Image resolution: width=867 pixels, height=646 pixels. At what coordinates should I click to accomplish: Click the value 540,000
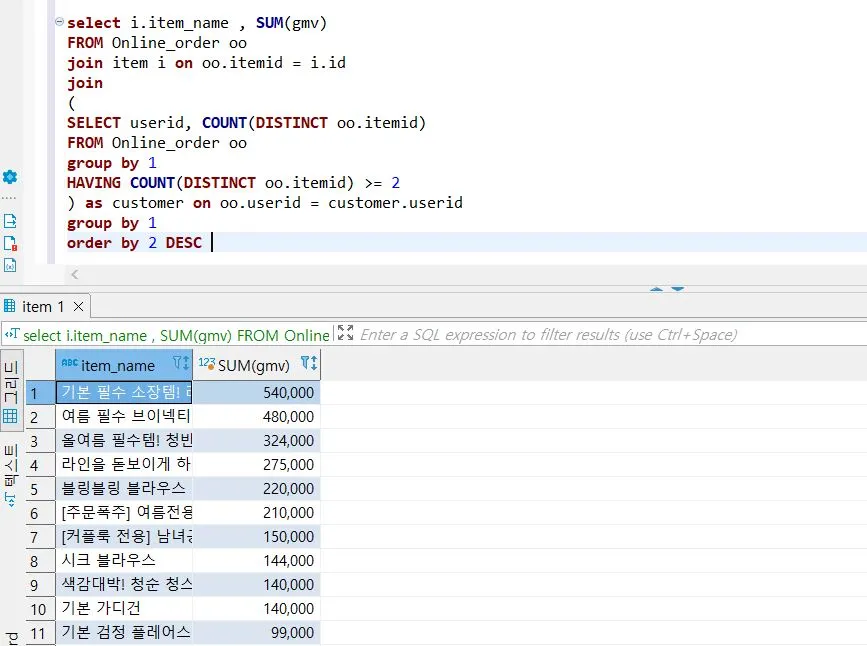[288, 393]
